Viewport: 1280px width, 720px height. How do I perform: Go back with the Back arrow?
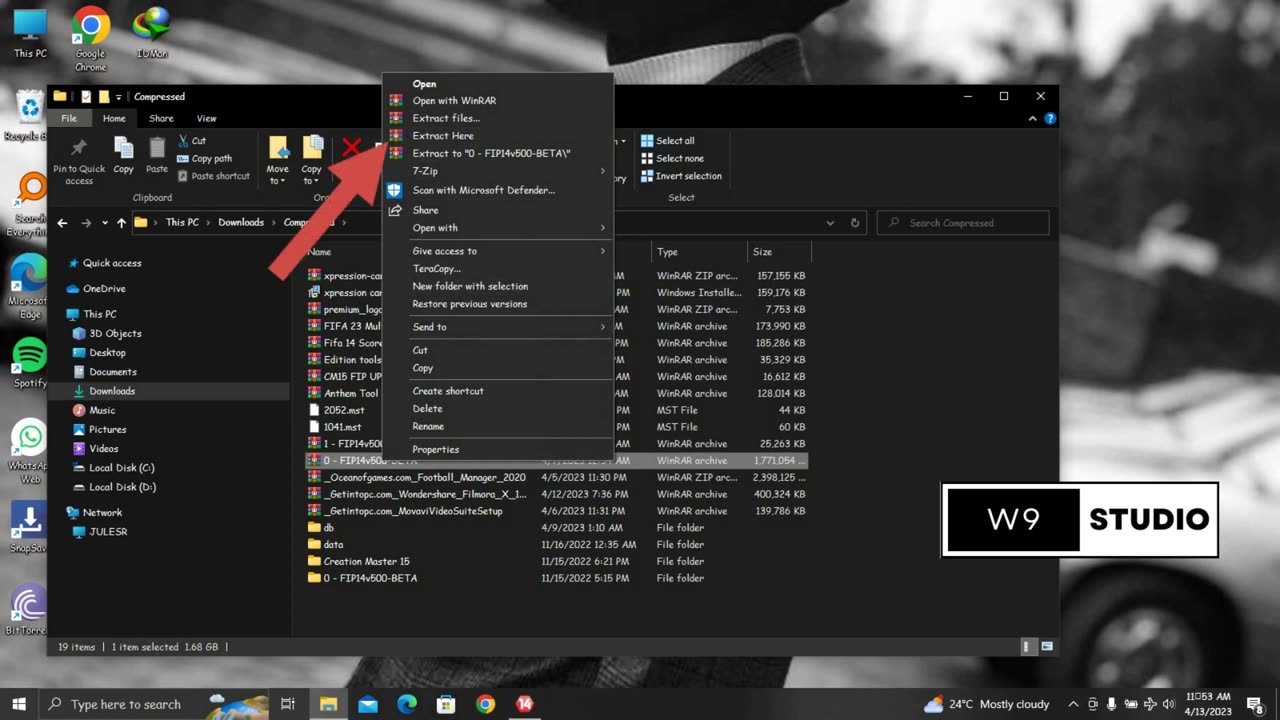click(x=62, y=223)
